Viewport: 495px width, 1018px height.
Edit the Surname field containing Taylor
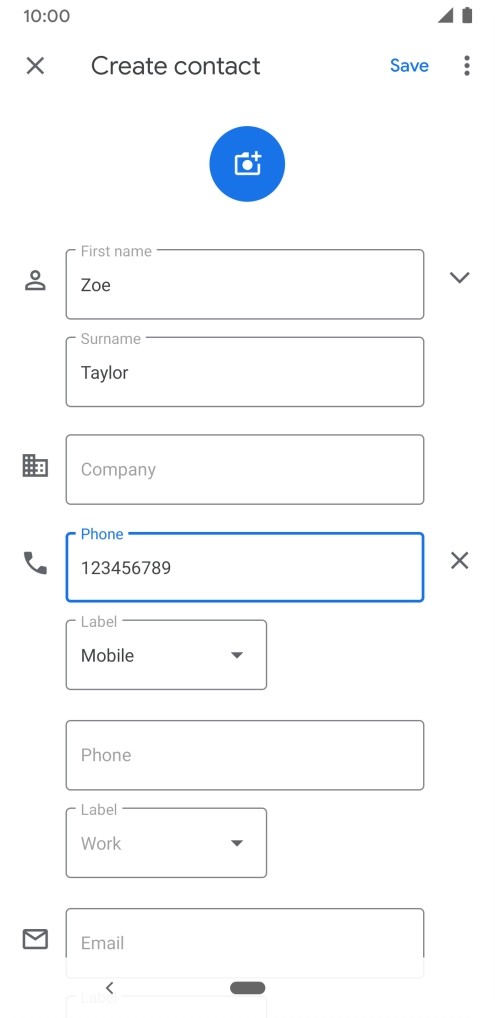tap(245, 372)
